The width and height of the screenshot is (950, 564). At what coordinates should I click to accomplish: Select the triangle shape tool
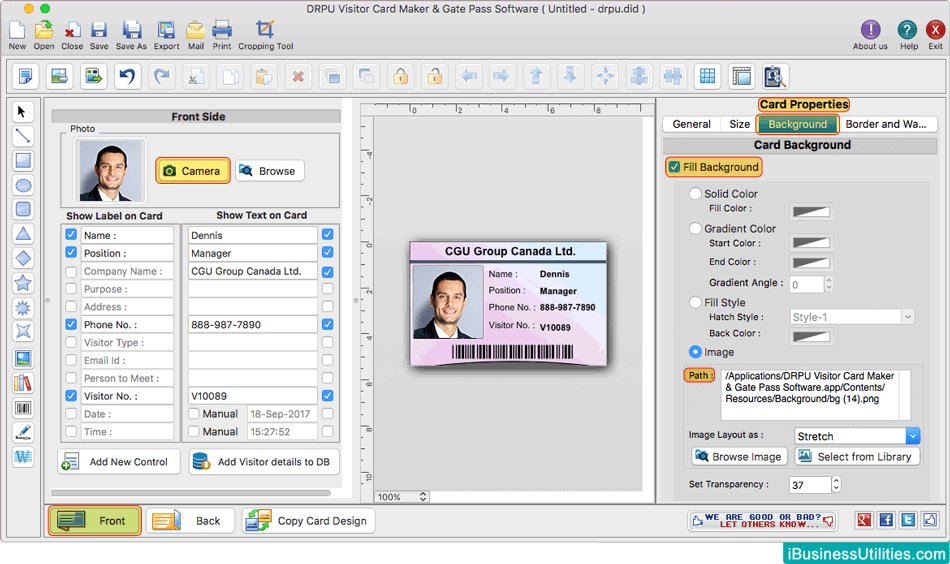(22, 233)
